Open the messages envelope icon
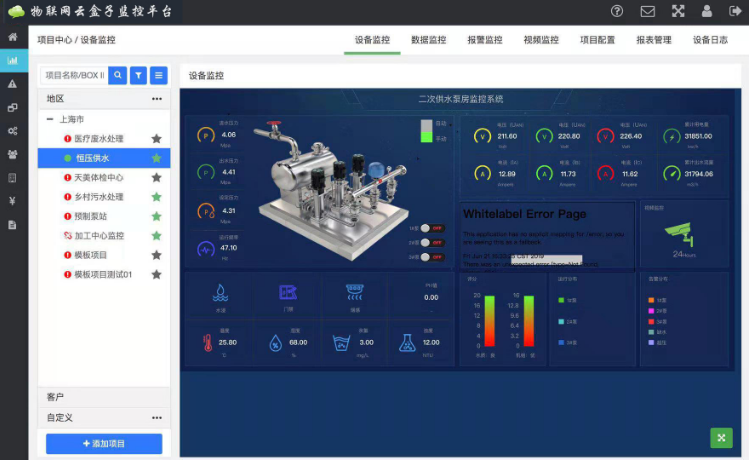Image resolution: width=750 pixels, height=463 pixels. (648, 12)
